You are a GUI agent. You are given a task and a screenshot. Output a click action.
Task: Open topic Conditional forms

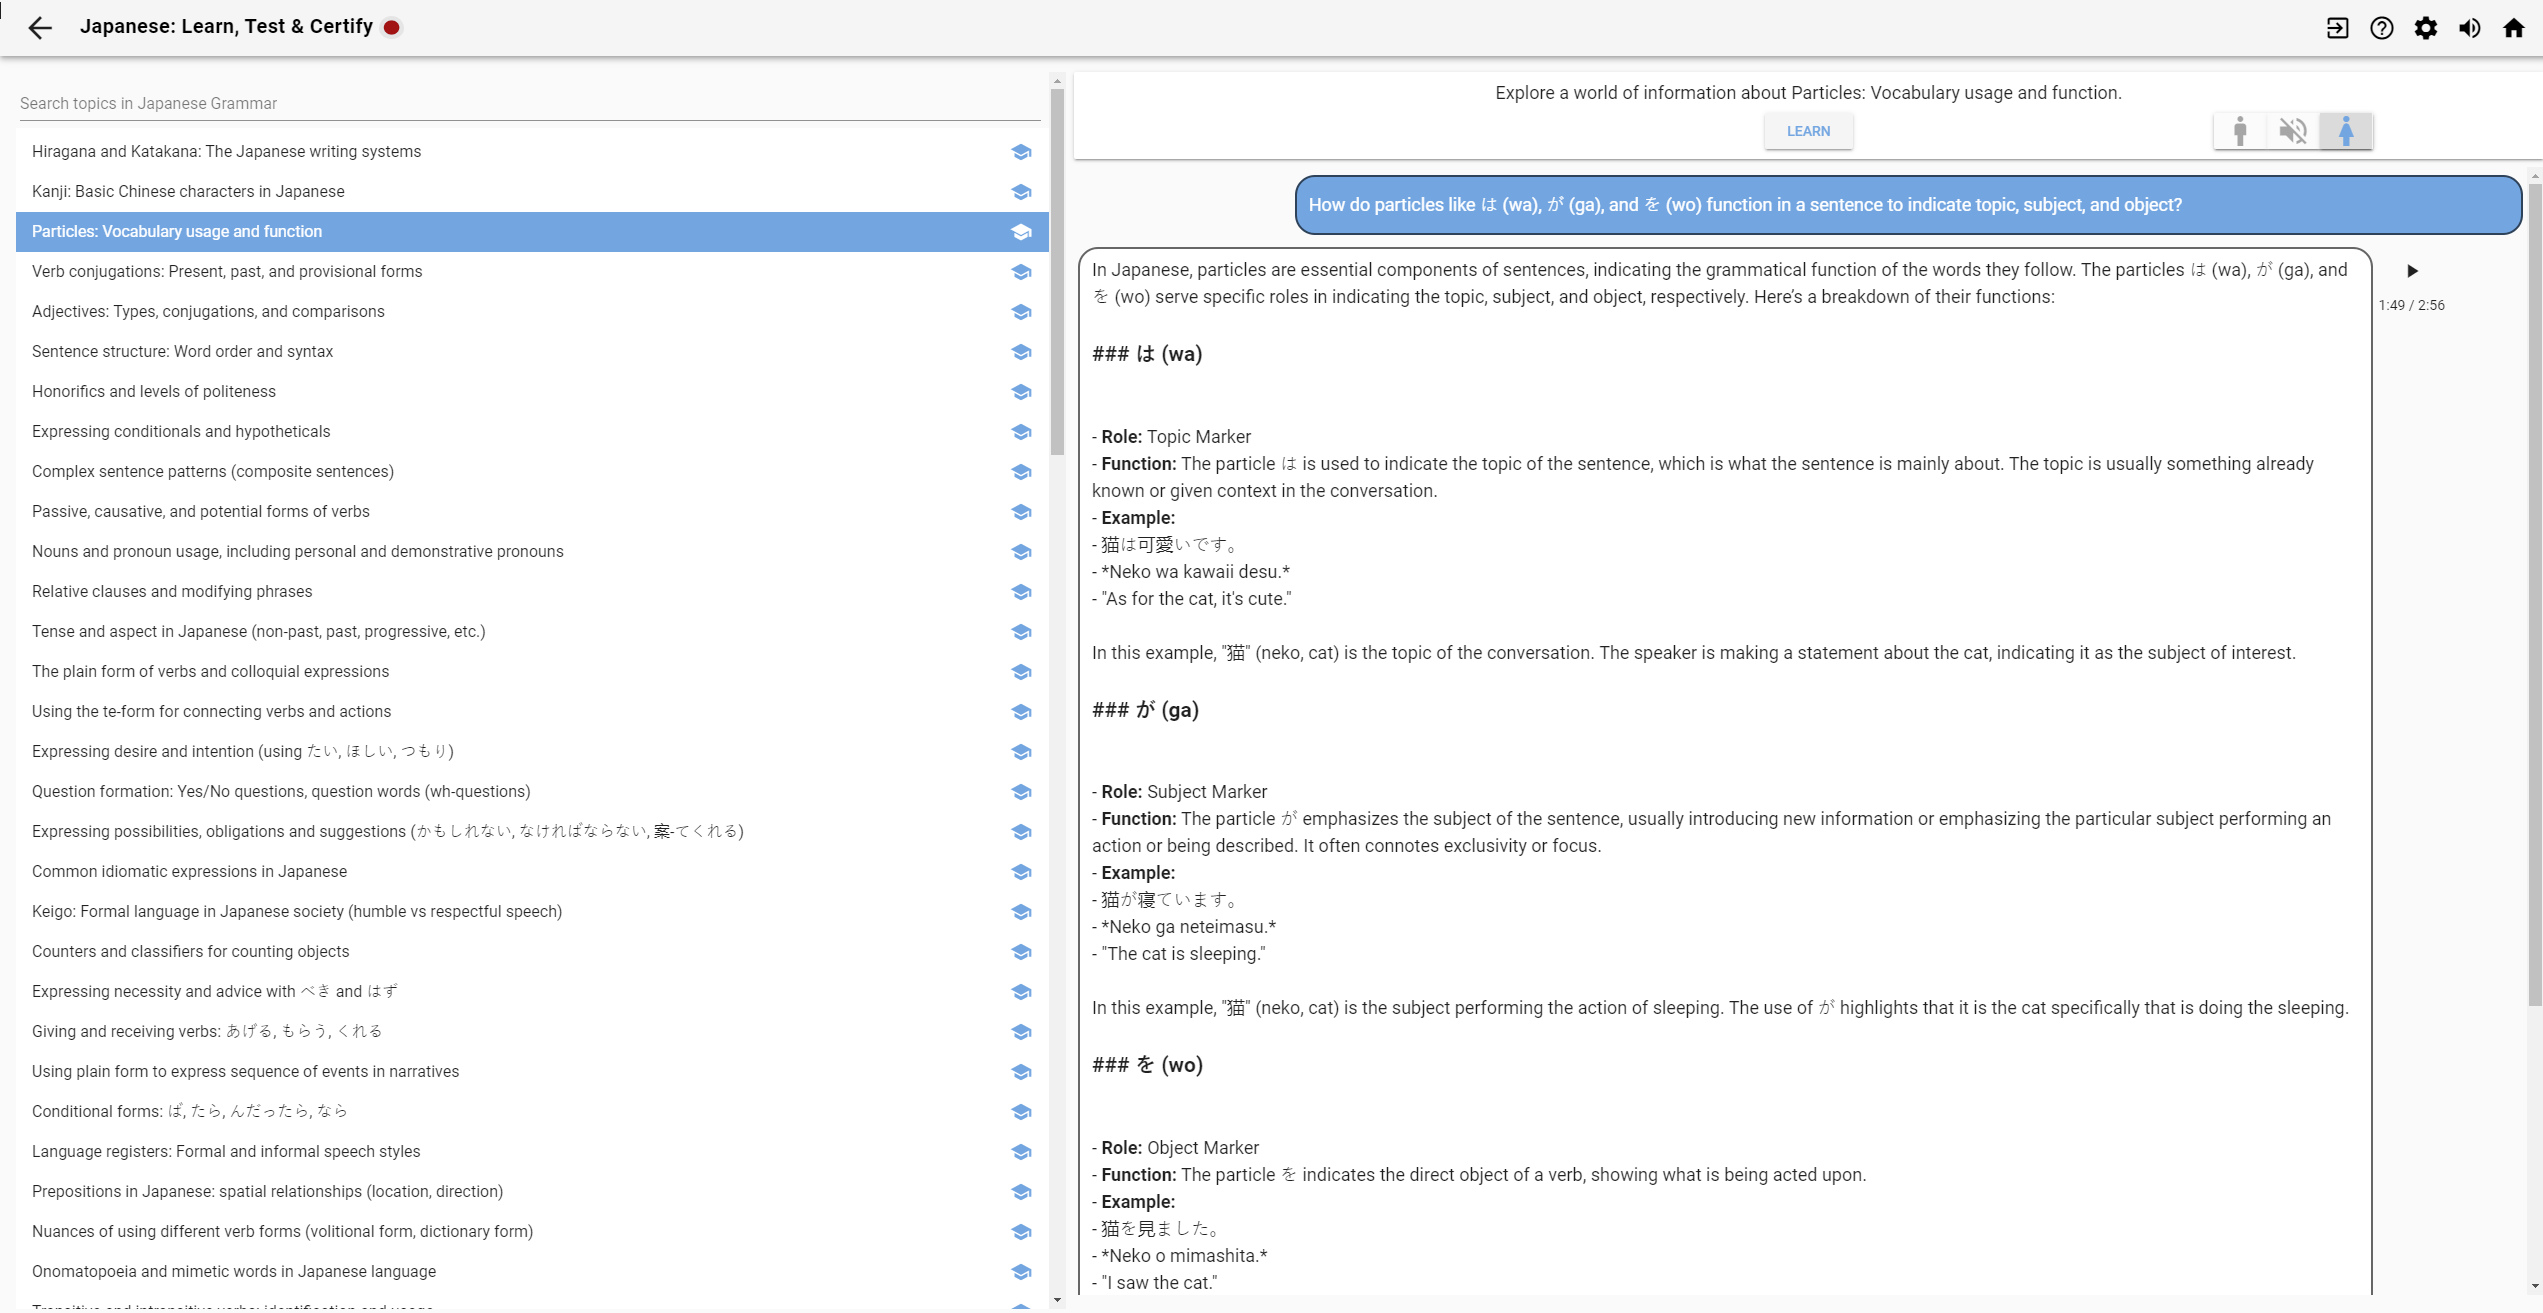tap(532, 1111)
